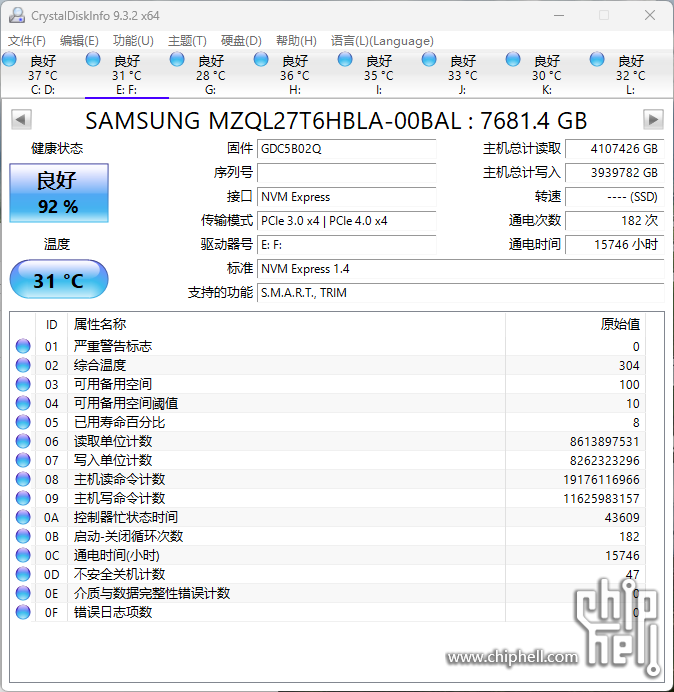Click the 转速 value ---- (SSD)

click(615, 197)
